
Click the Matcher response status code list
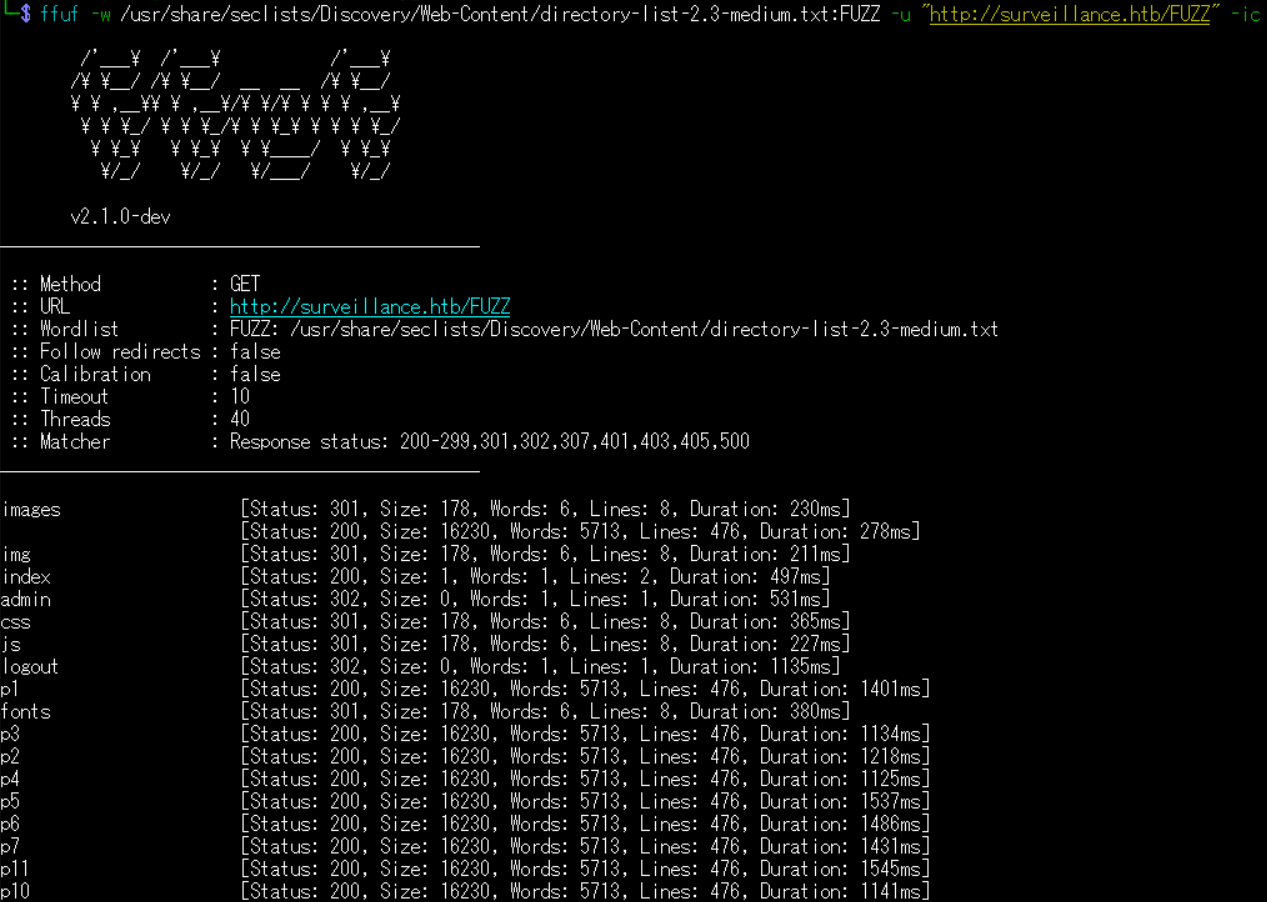(x=489, y=442)
